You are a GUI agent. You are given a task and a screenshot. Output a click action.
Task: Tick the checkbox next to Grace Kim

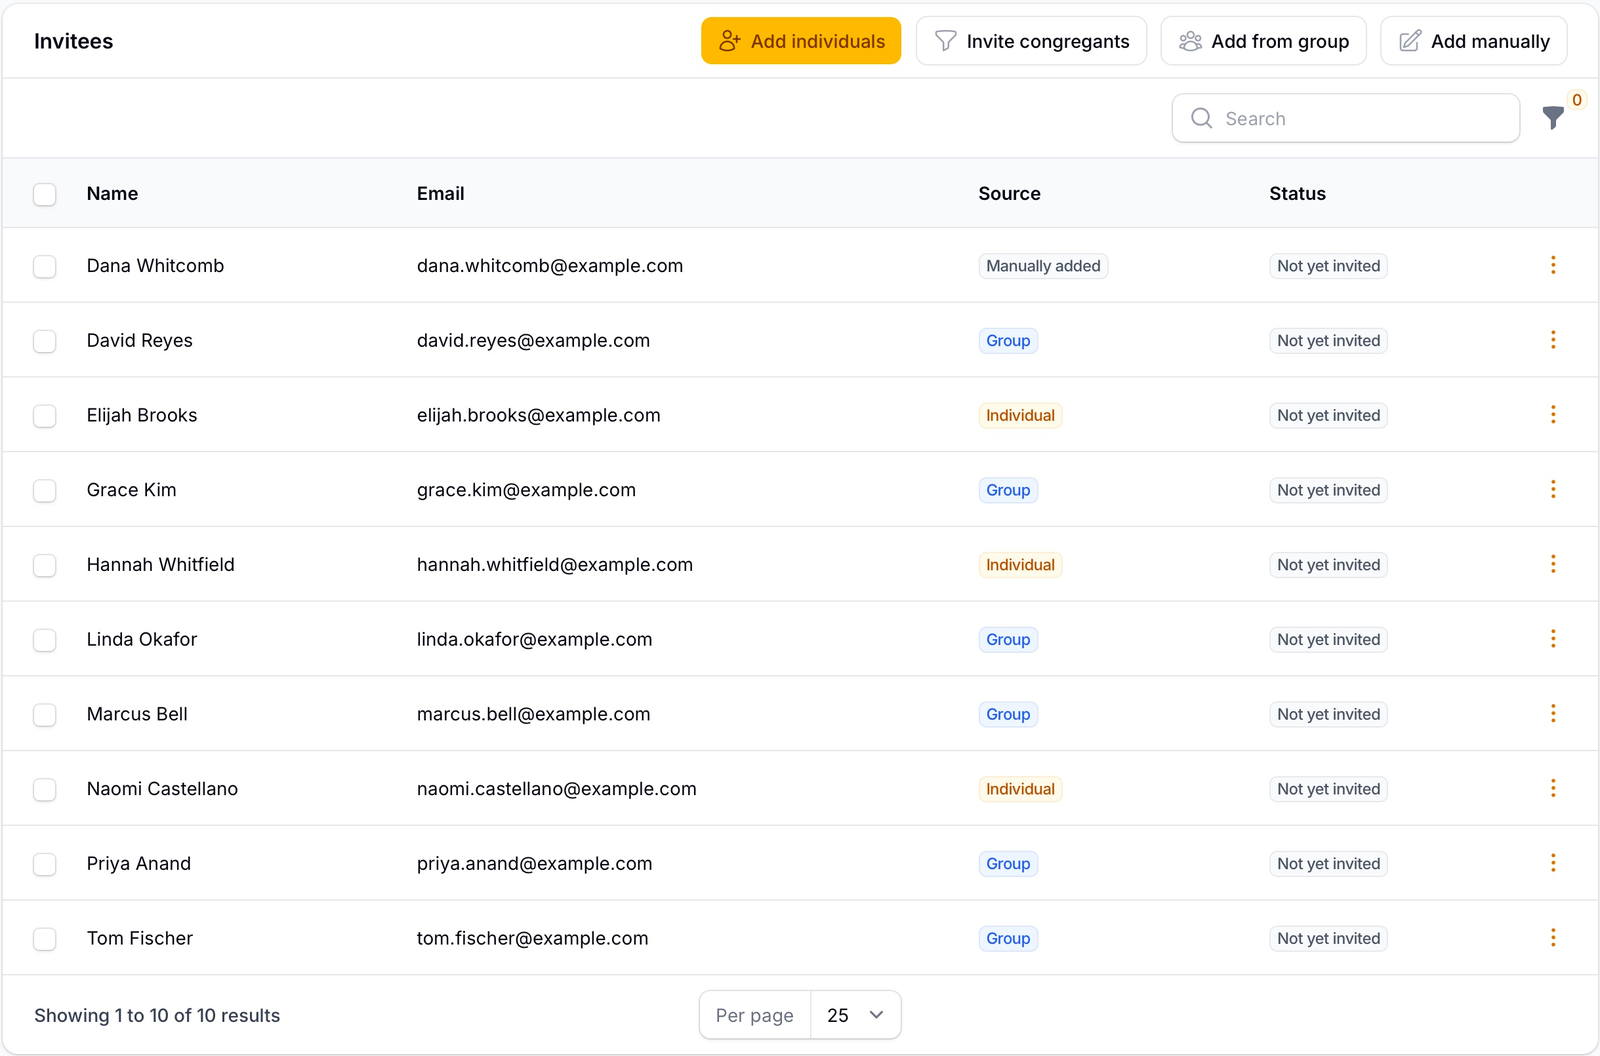(x=45, y=490)
